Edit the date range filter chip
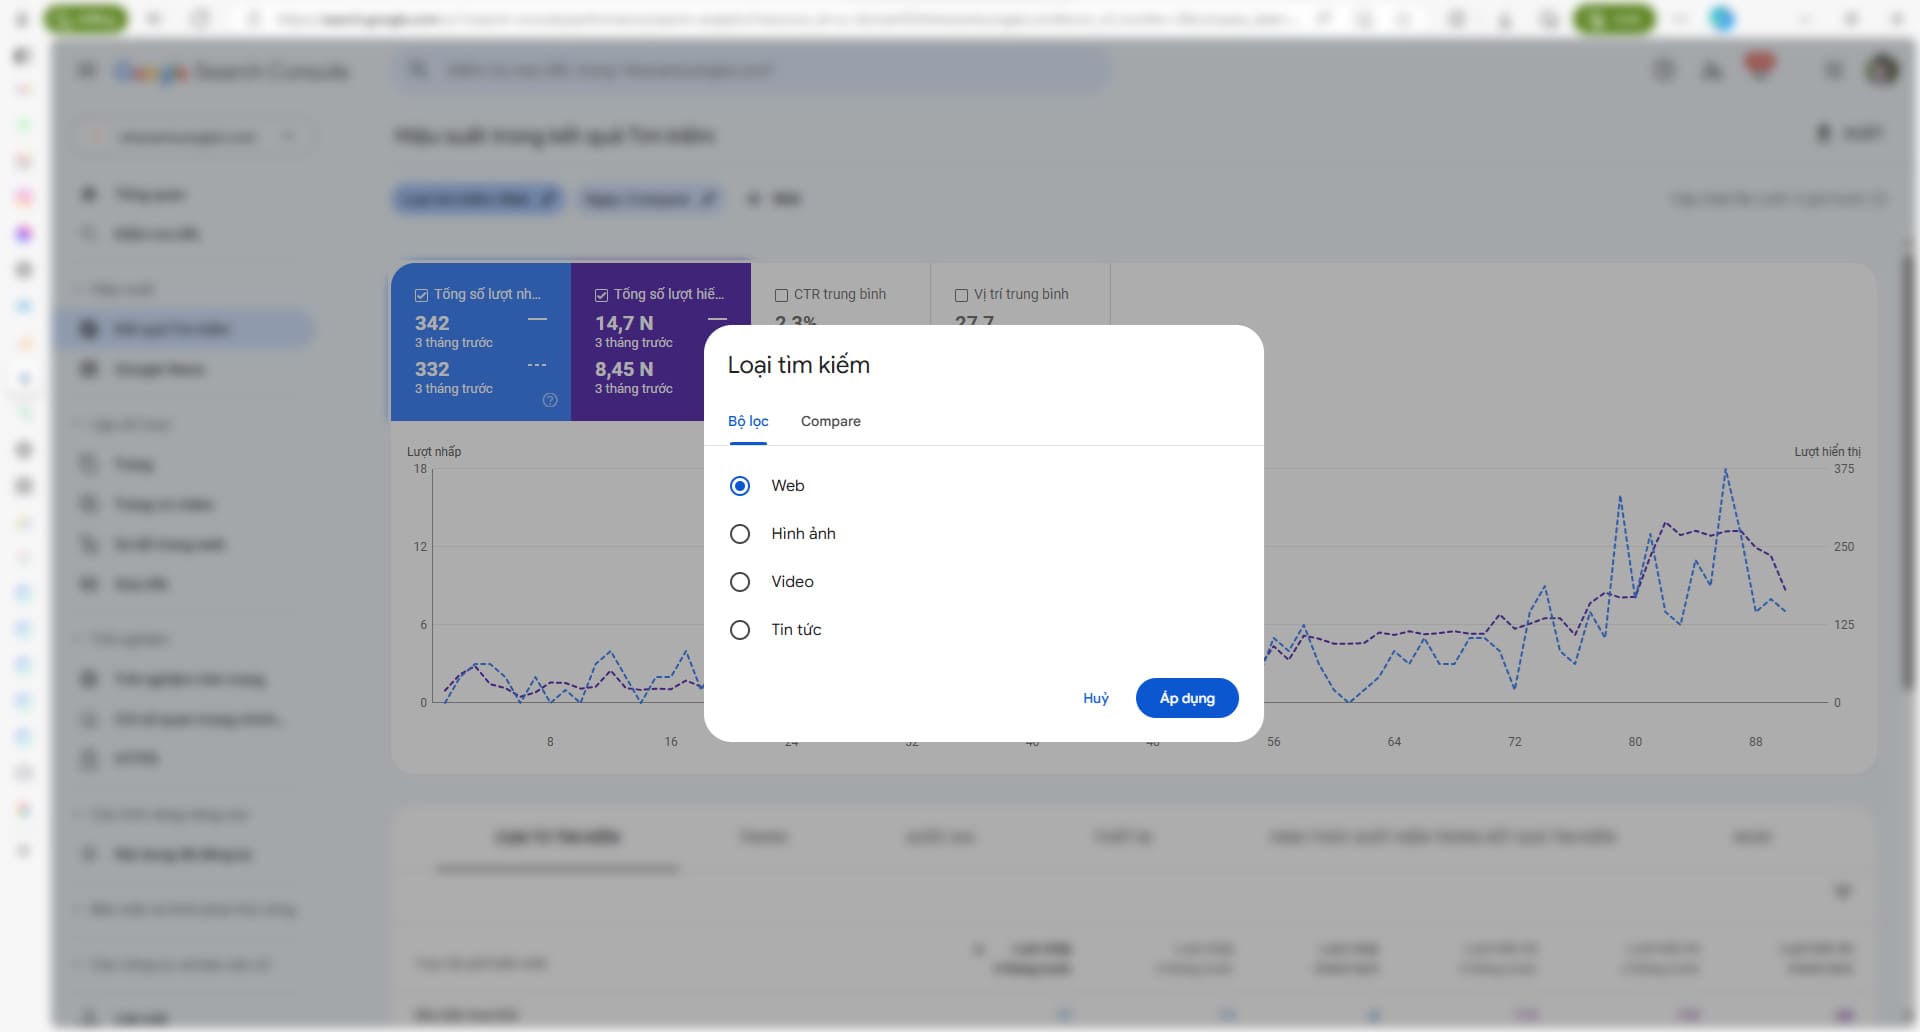The width and height of the screenshot is (1920, 1032). click(650, 199)
